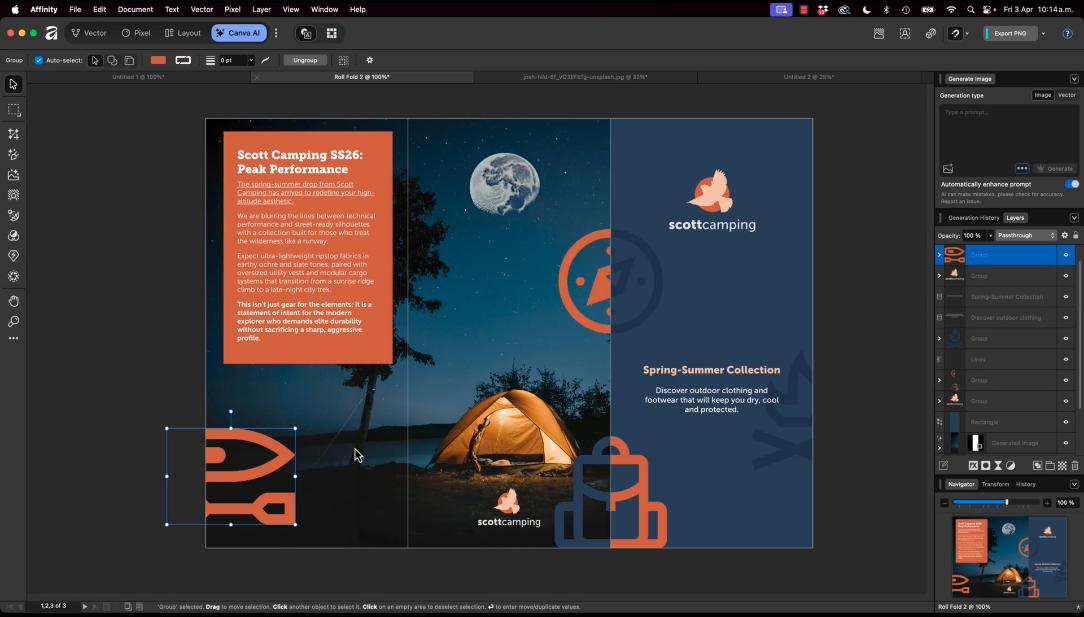Click the Navigator document preview thumbnail
The image size is (1084, 617).
(x=1009, y=557)
